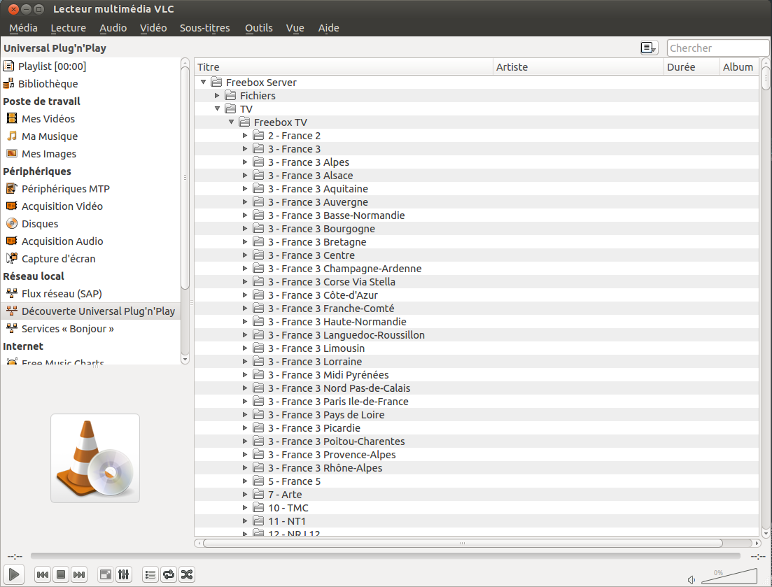The image size is (772, 587).
Task: Open the Outils menu
Action: [x=259, y=28]
